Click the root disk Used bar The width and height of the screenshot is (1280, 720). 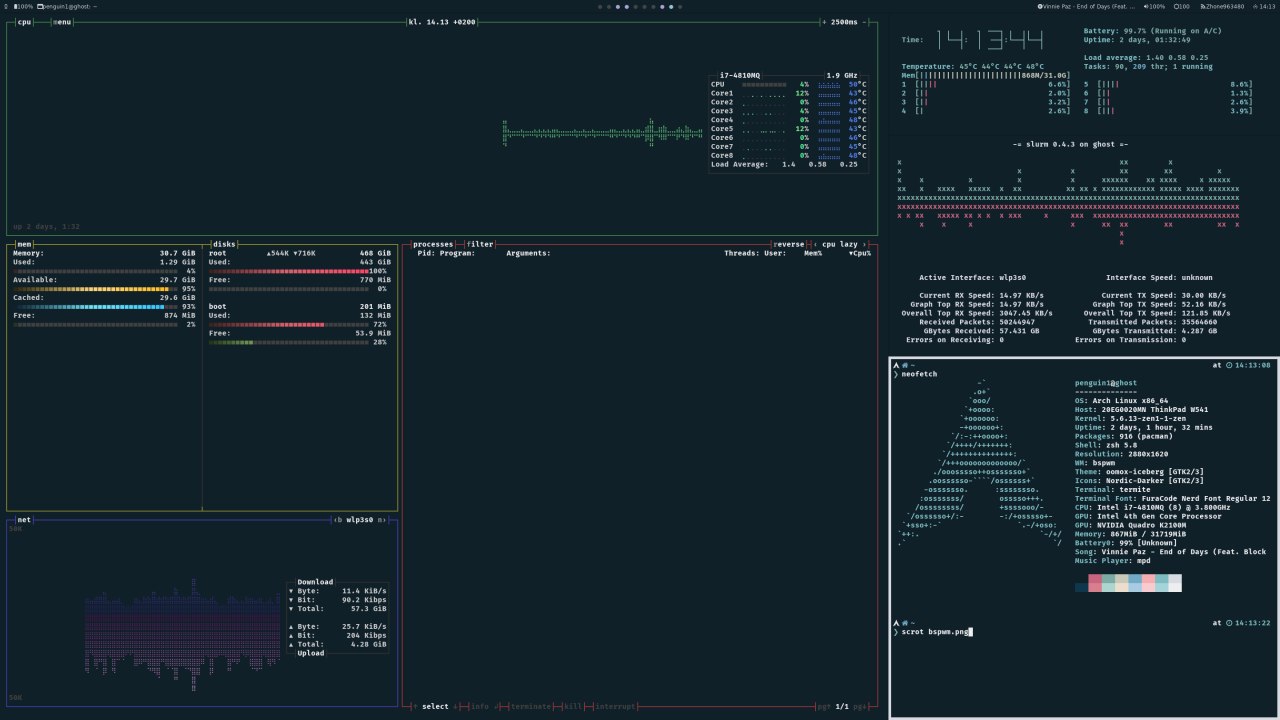tap(289, 271)
